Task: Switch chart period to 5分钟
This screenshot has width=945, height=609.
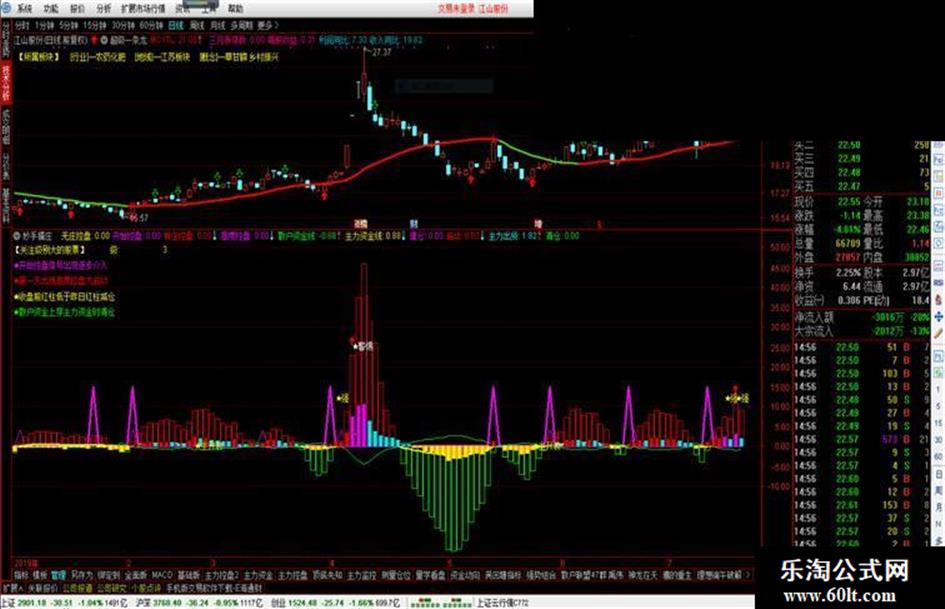Action: tap(69, 25)
